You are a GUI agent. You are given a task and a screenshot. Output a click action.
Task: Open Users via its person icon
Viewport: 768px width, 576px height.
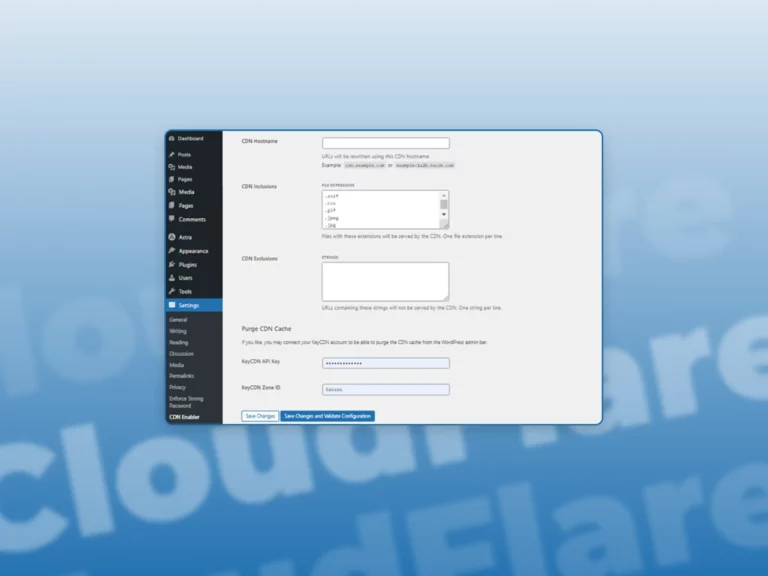click(x=171, y=278)
